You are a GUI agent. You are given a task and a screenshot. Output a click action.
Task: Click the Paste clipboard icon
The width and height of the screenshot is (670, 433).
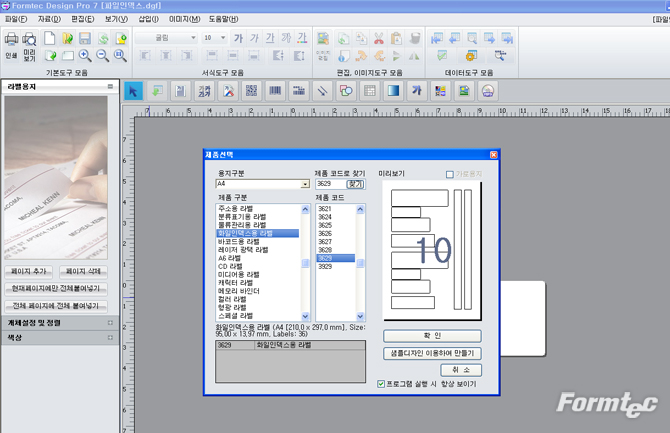point(397,38)
